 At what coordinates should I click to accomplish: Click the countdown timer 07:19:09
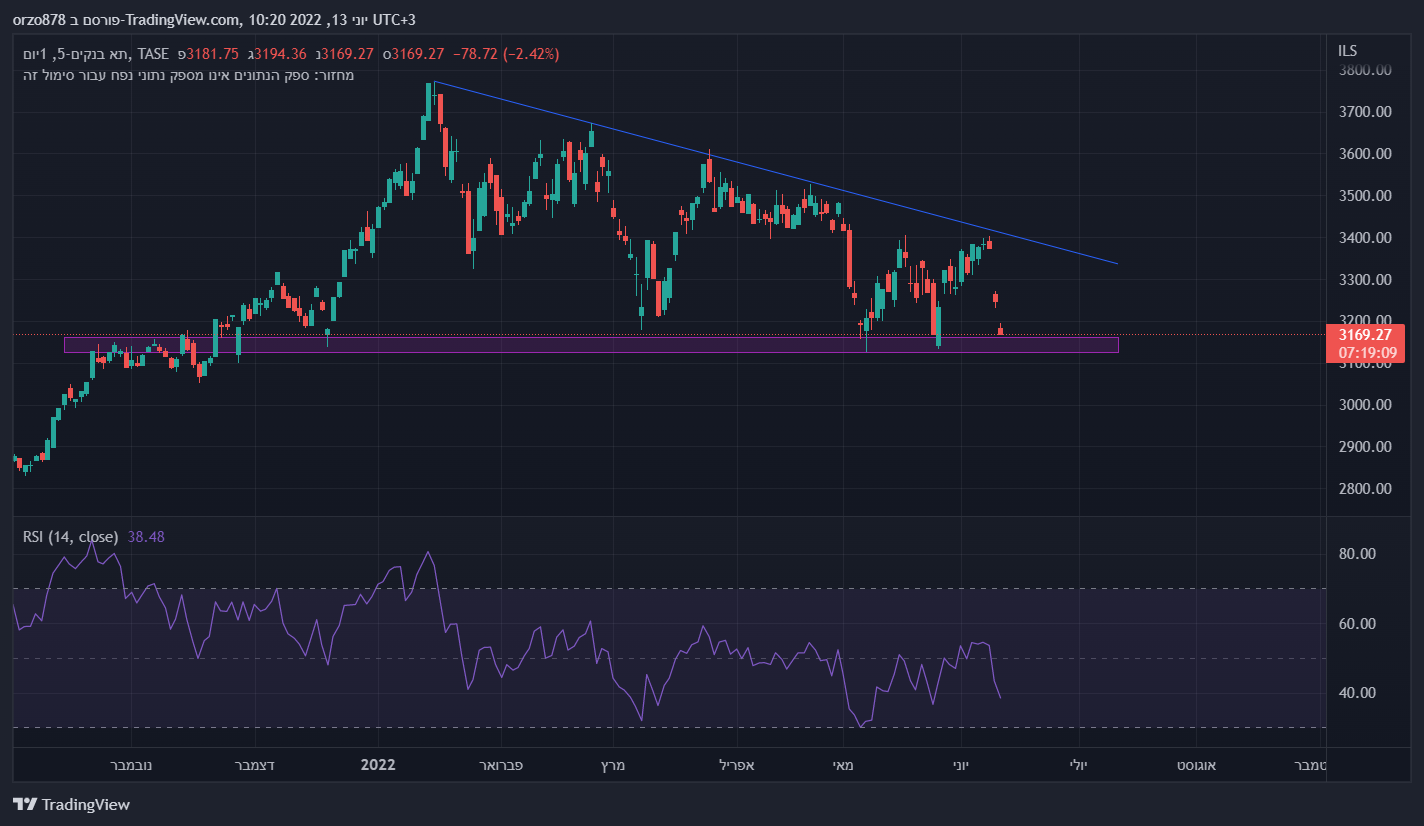[1365, 353]
